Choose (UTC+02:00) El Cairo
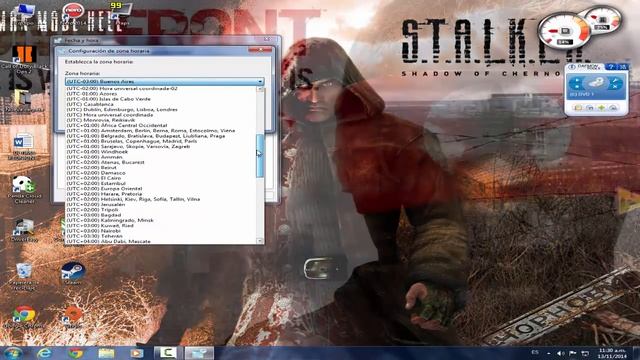 [x=93, y=178]
